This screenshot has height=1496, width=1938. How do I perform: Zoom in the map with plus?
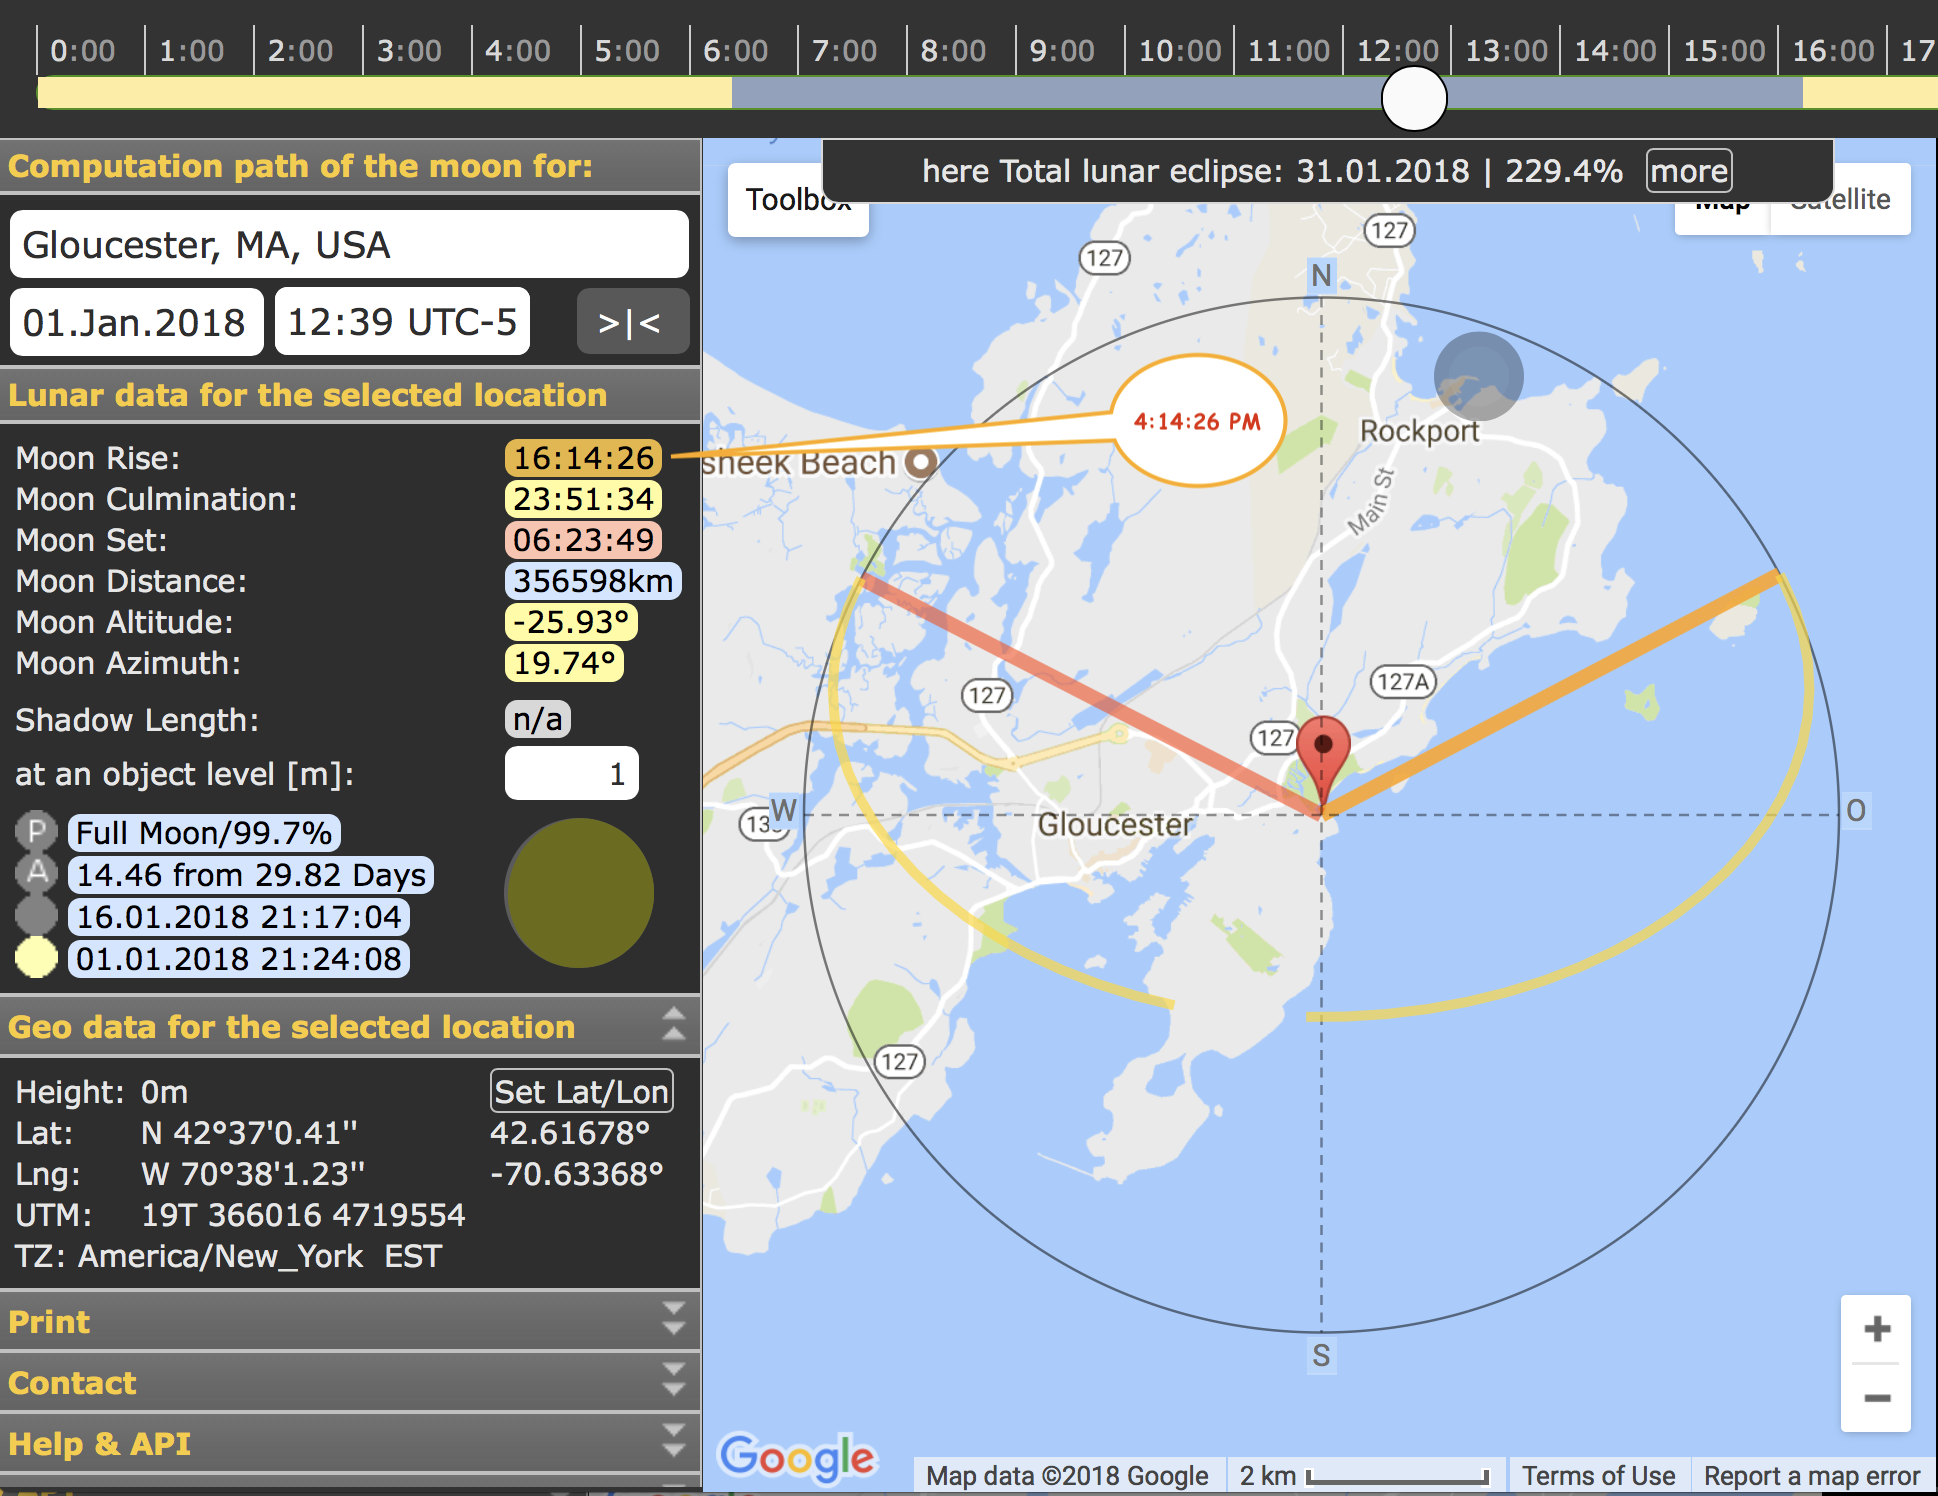[1876, 1329]
